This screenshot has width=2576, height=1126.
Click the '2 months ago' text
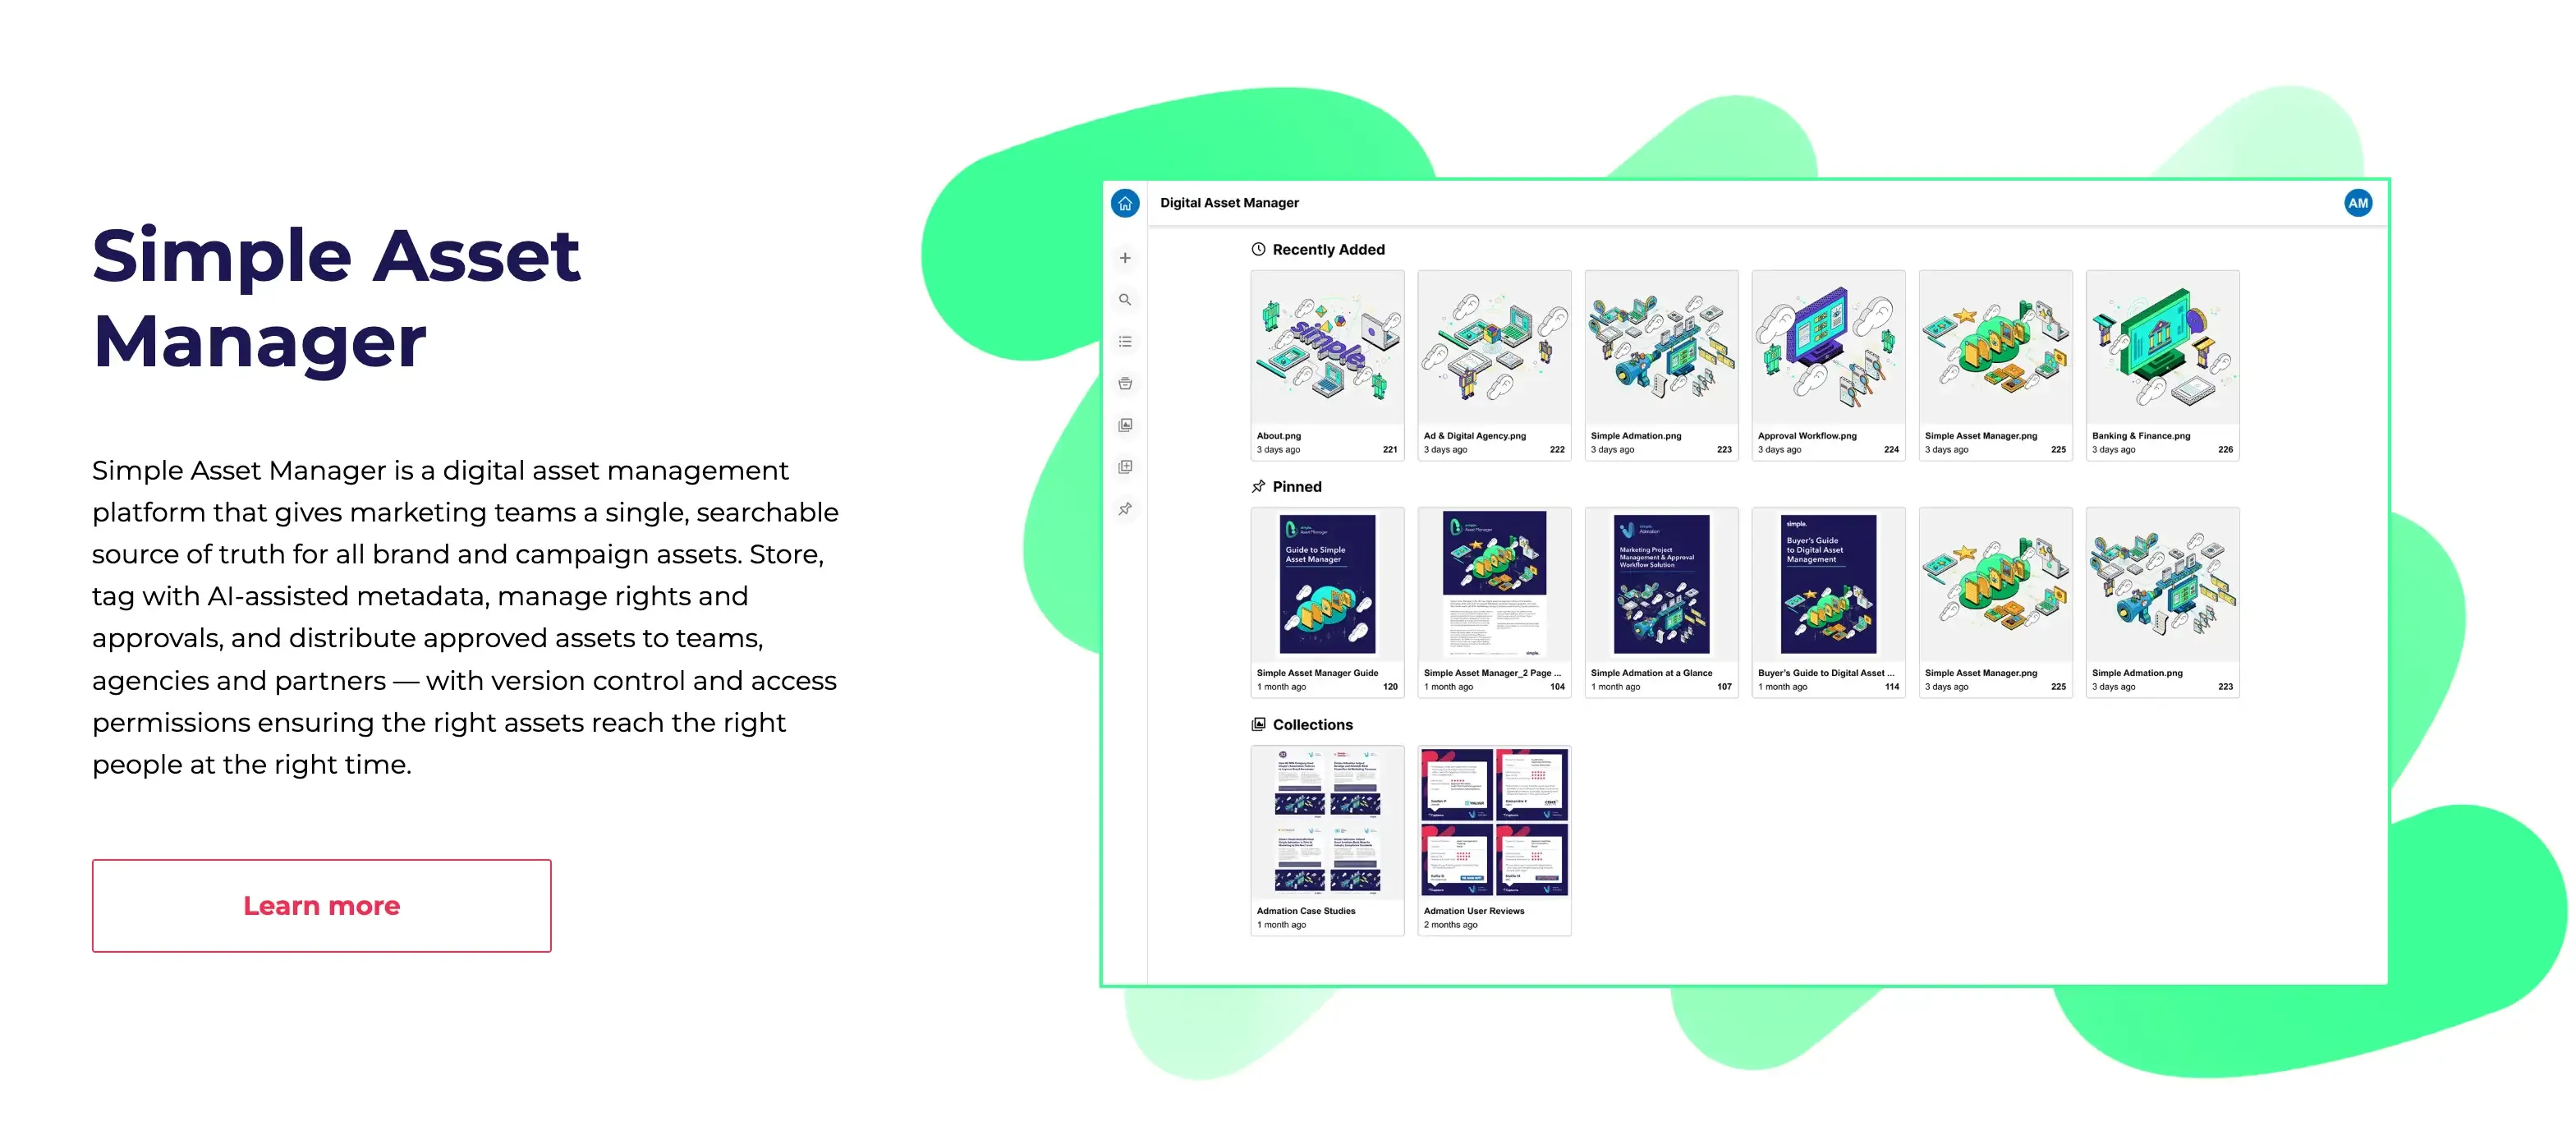point(1450,925)
